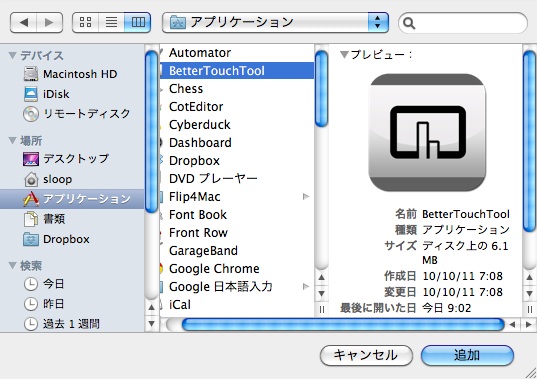Select Macintosh HD drive icon

pyautogui.click(x=30, y=74)
